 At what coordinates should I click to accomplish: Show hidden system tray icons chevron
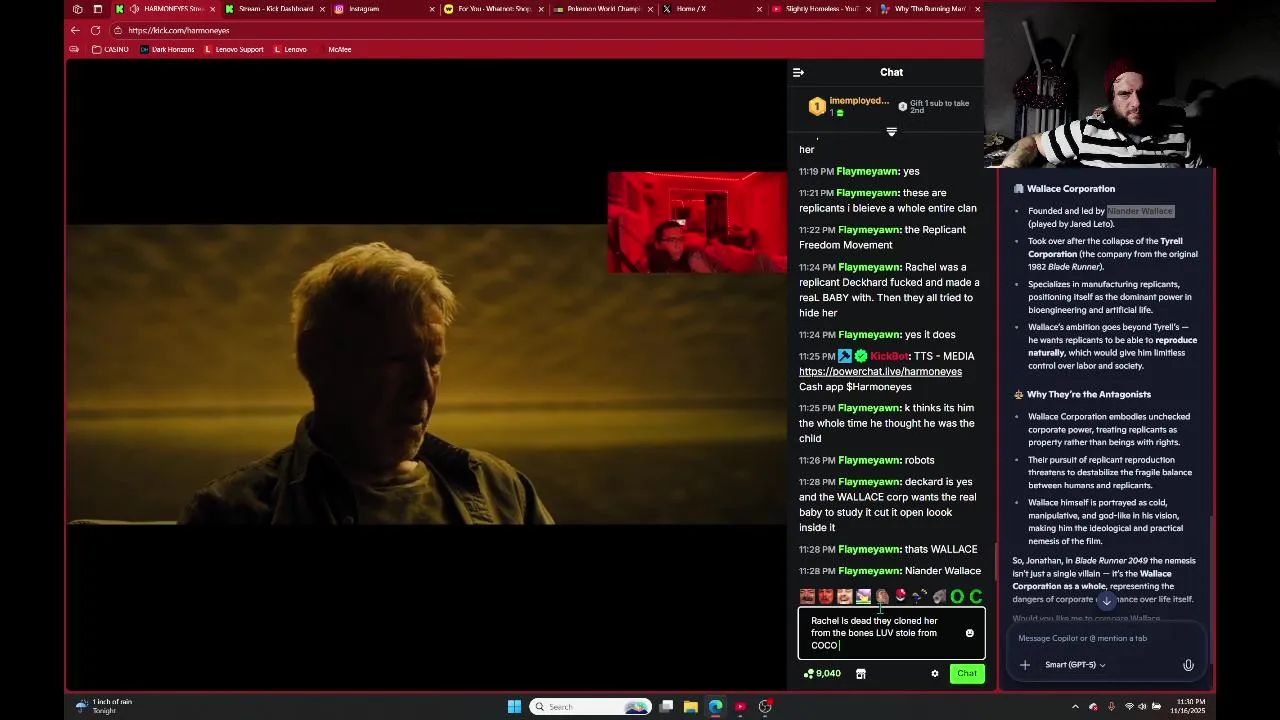pyautogui.click(x=1075, y=707)
